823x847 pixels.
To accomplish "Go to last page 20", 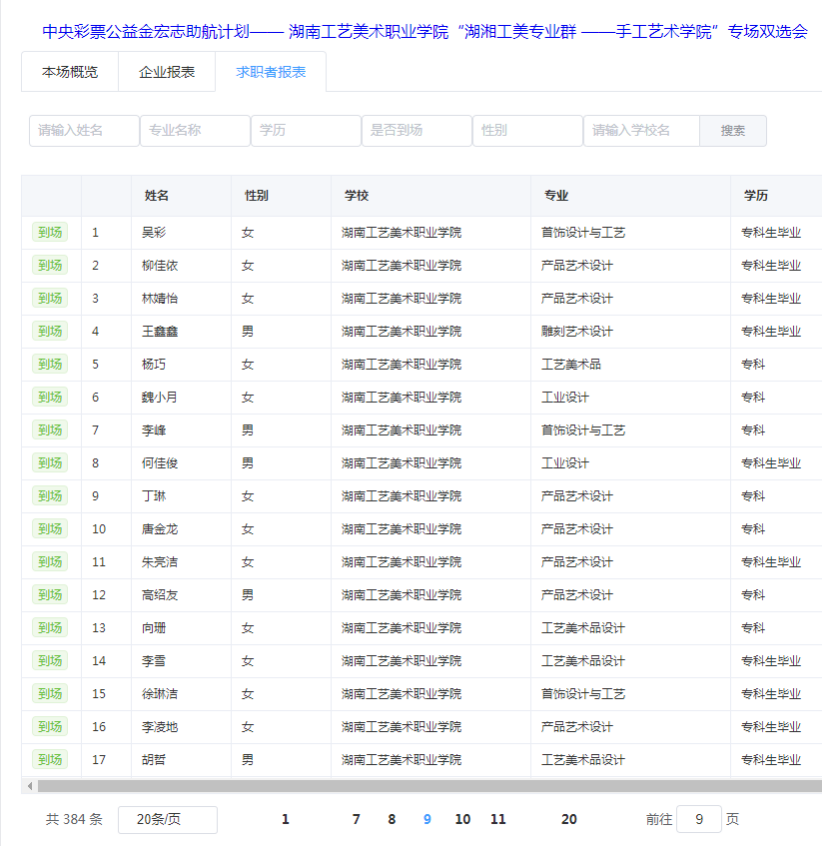I will (569, 819).
